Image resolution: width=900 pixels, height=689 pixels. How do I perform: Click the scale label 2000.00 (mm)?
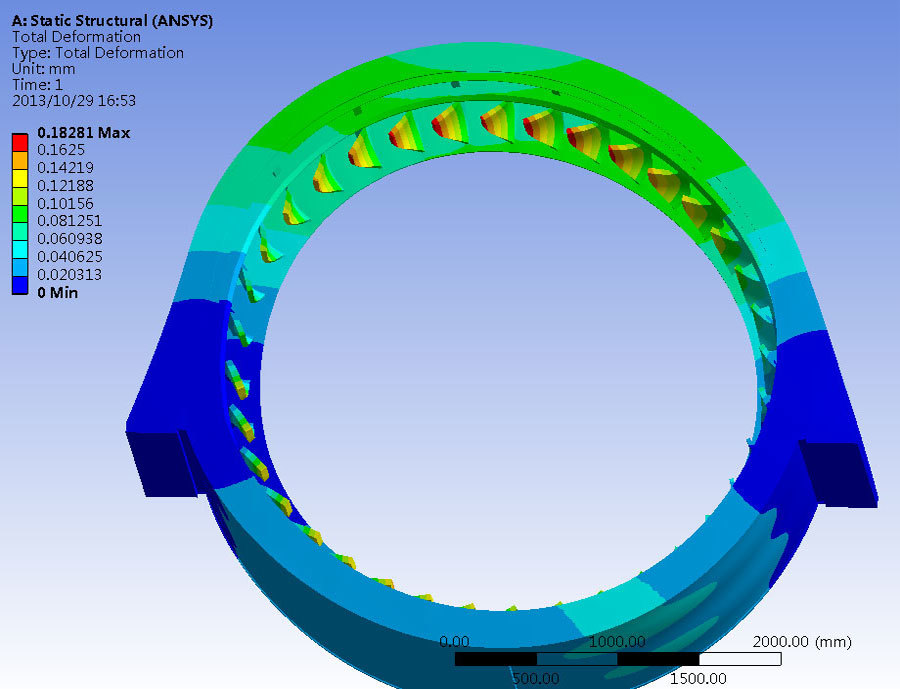[x=802, y=641]
